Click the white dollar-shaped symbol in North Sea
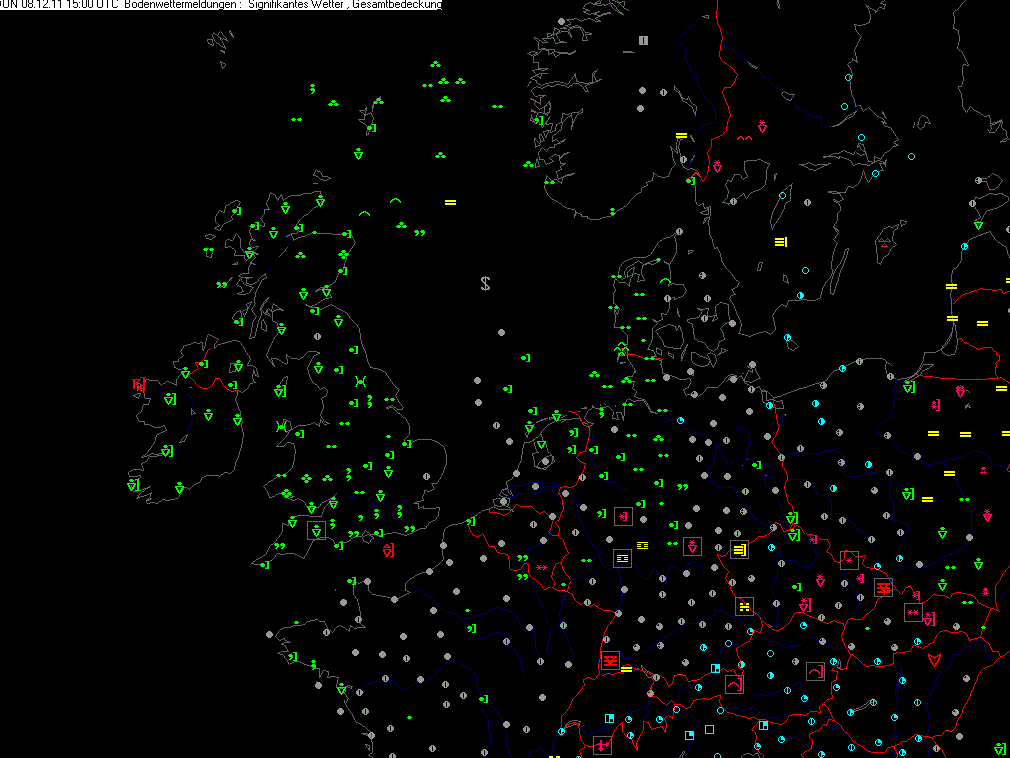 point(485,283)
